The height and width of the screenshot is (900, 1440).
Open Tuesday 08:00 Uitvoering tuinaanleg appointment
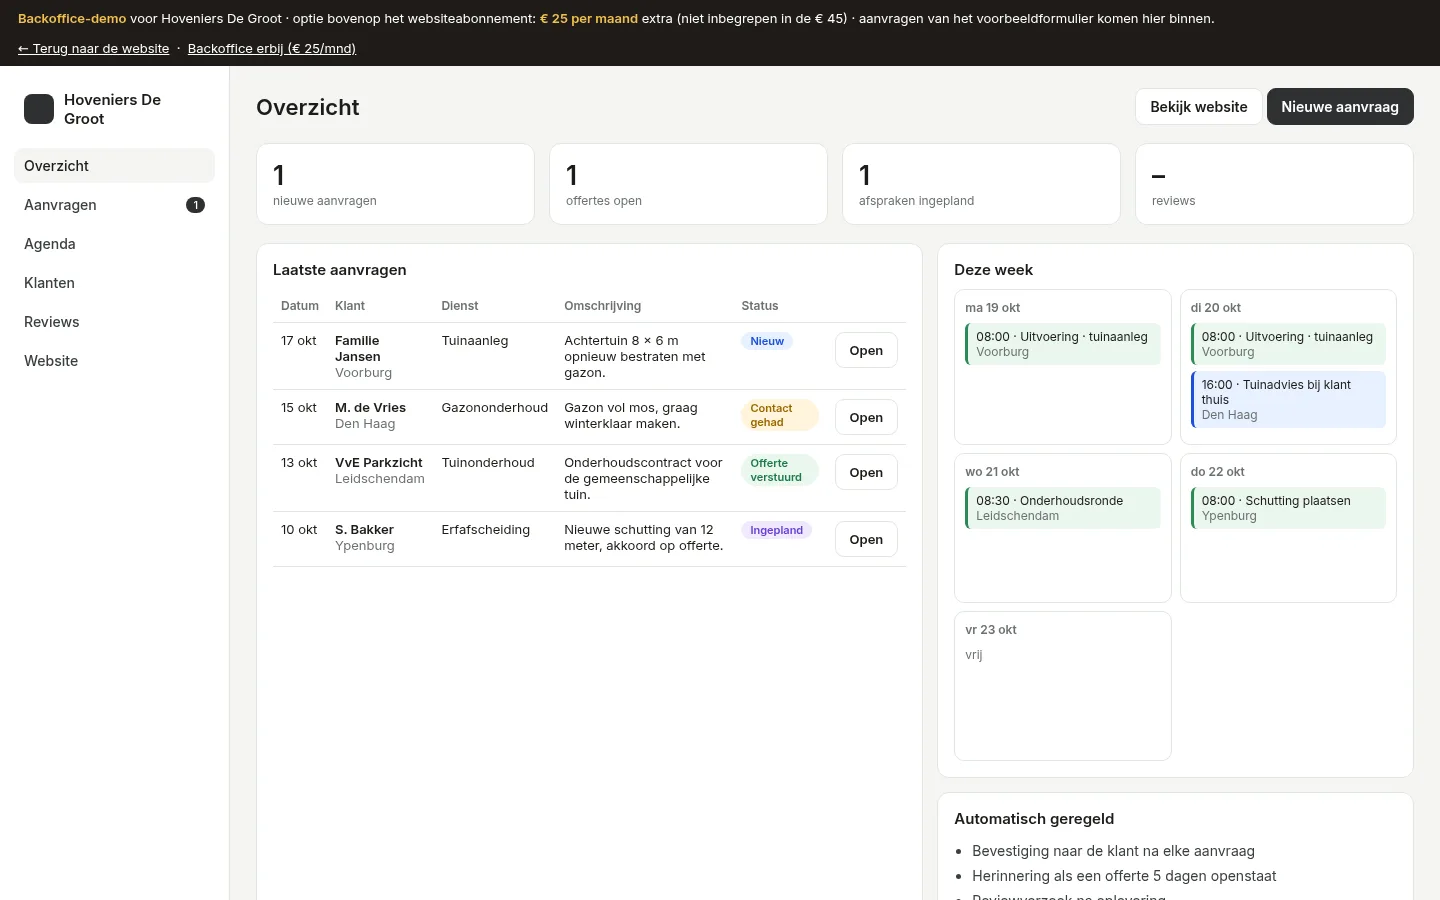pos(1288,344)
